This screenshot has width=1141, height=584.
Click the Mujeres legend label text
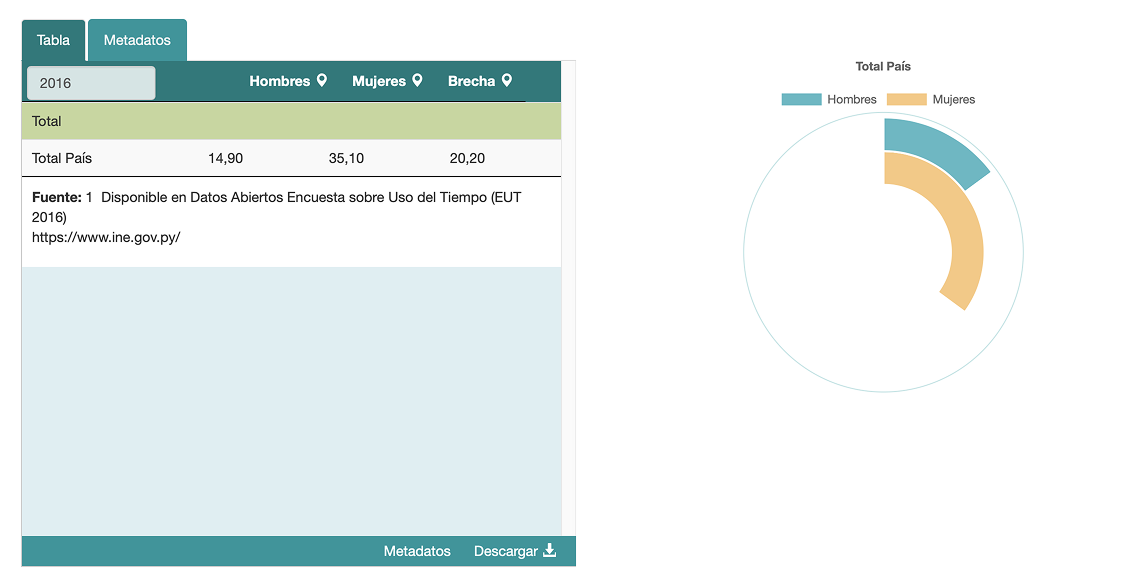click(954, 99)
